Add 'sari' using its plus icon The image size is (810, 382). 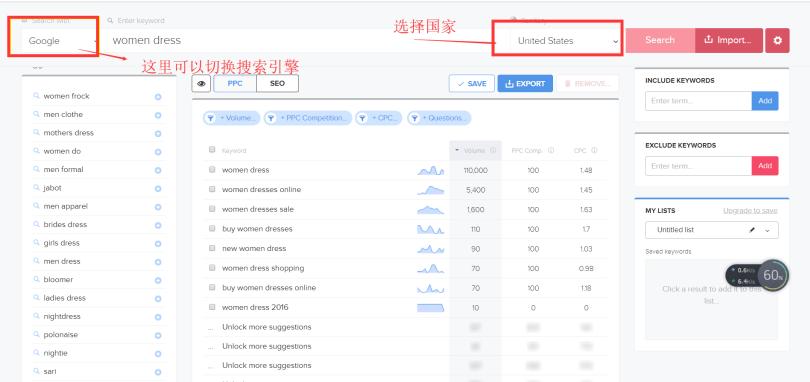158,372
